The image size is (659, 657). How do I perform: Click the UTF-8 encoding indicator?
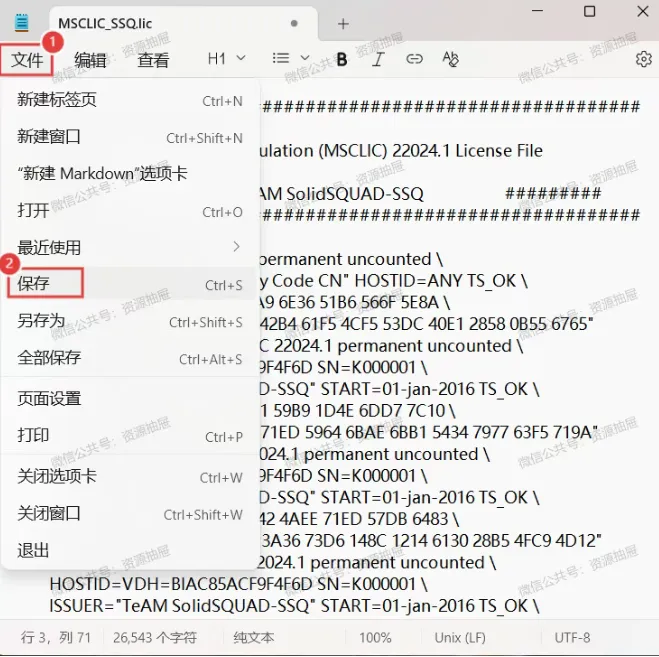click(572, 638)
